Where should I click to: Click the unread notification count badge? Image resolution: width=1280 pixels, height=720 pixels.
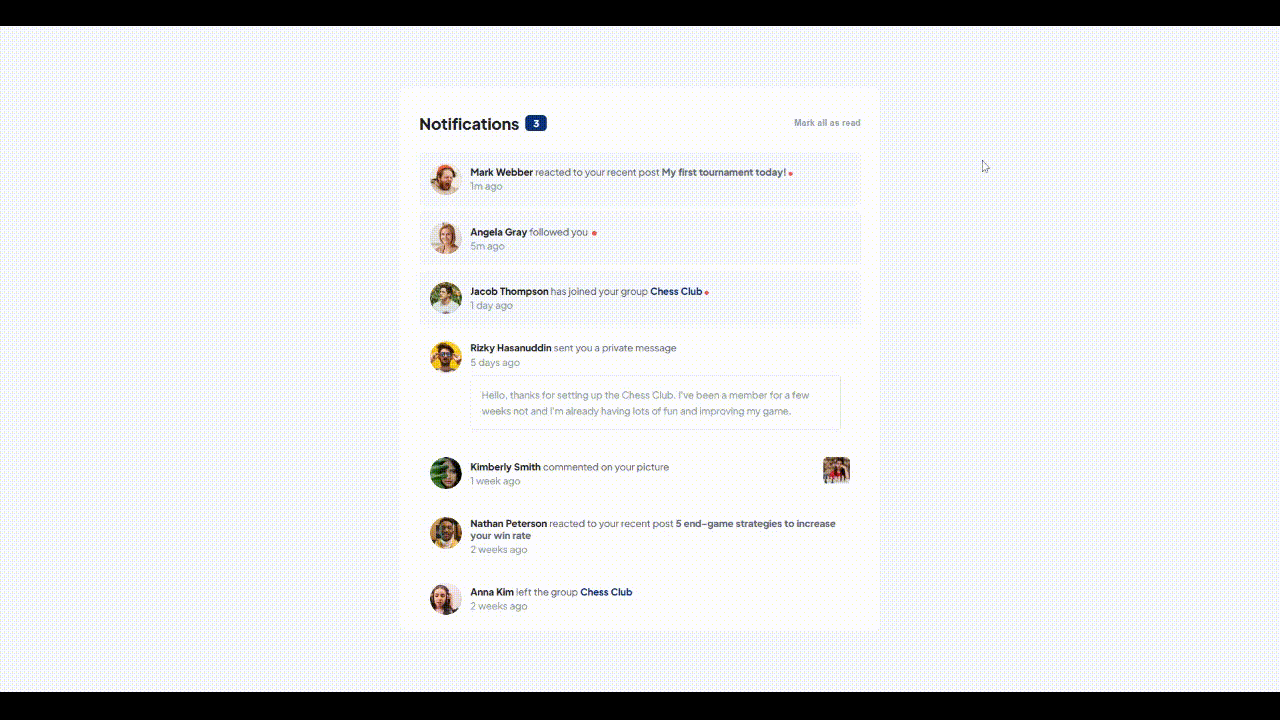(x=536, y=123)
